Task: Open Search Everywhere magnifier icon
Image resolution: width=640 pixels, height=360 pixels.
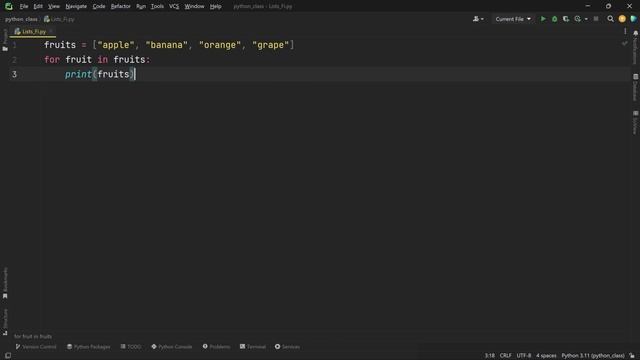Action: click(610, 19)
